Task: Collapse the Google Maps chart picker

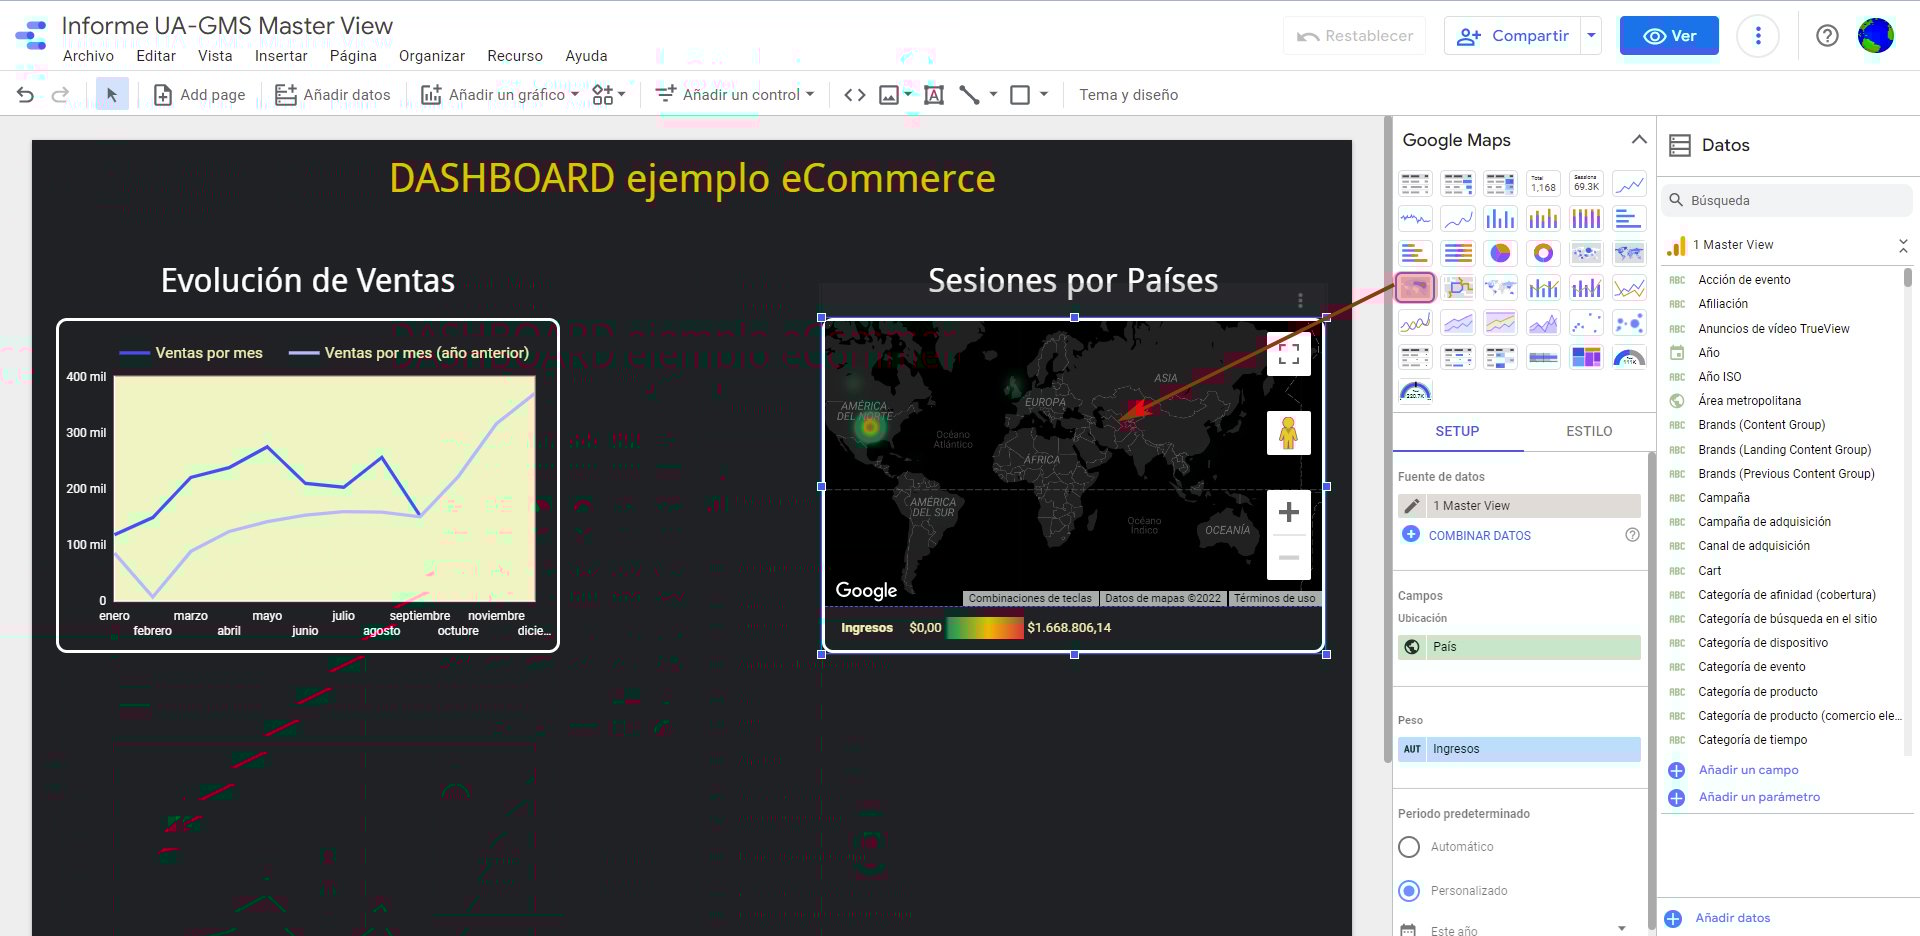Action: tap(1638, 140)
